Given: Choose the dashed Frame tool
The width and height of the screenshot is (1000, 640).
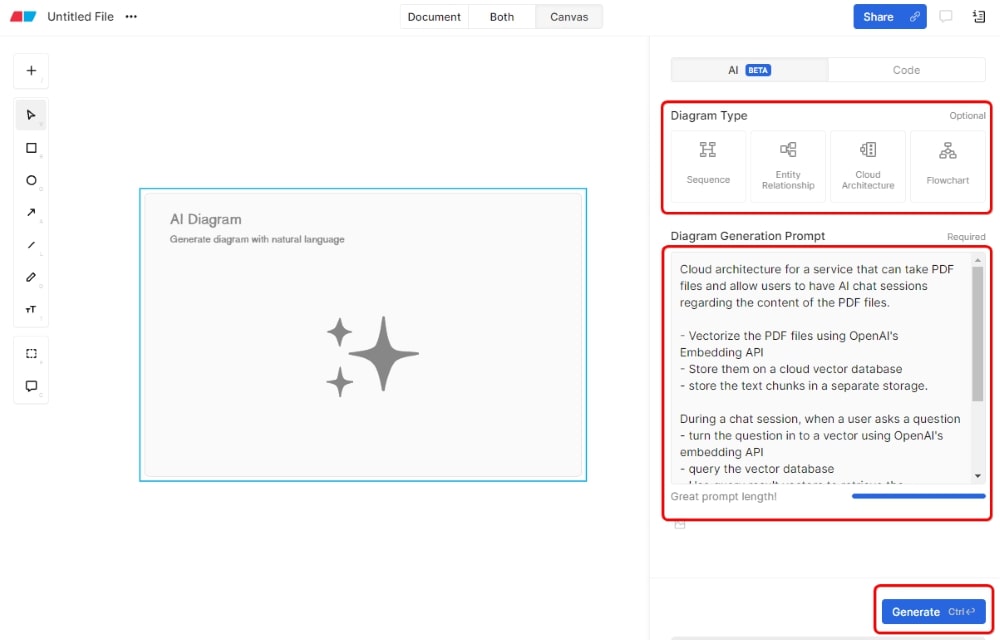Looking at the screenshot, I should click(31, 354).
